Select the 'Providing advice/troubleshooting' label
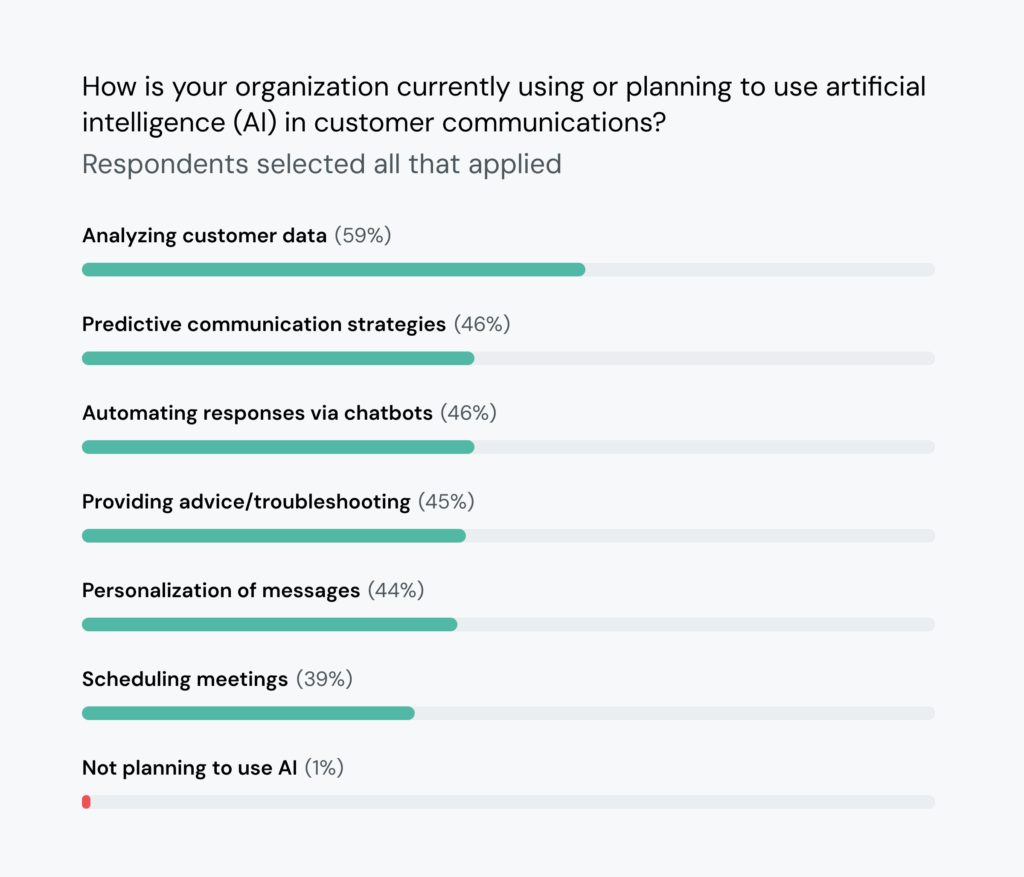 click(246, 502)
